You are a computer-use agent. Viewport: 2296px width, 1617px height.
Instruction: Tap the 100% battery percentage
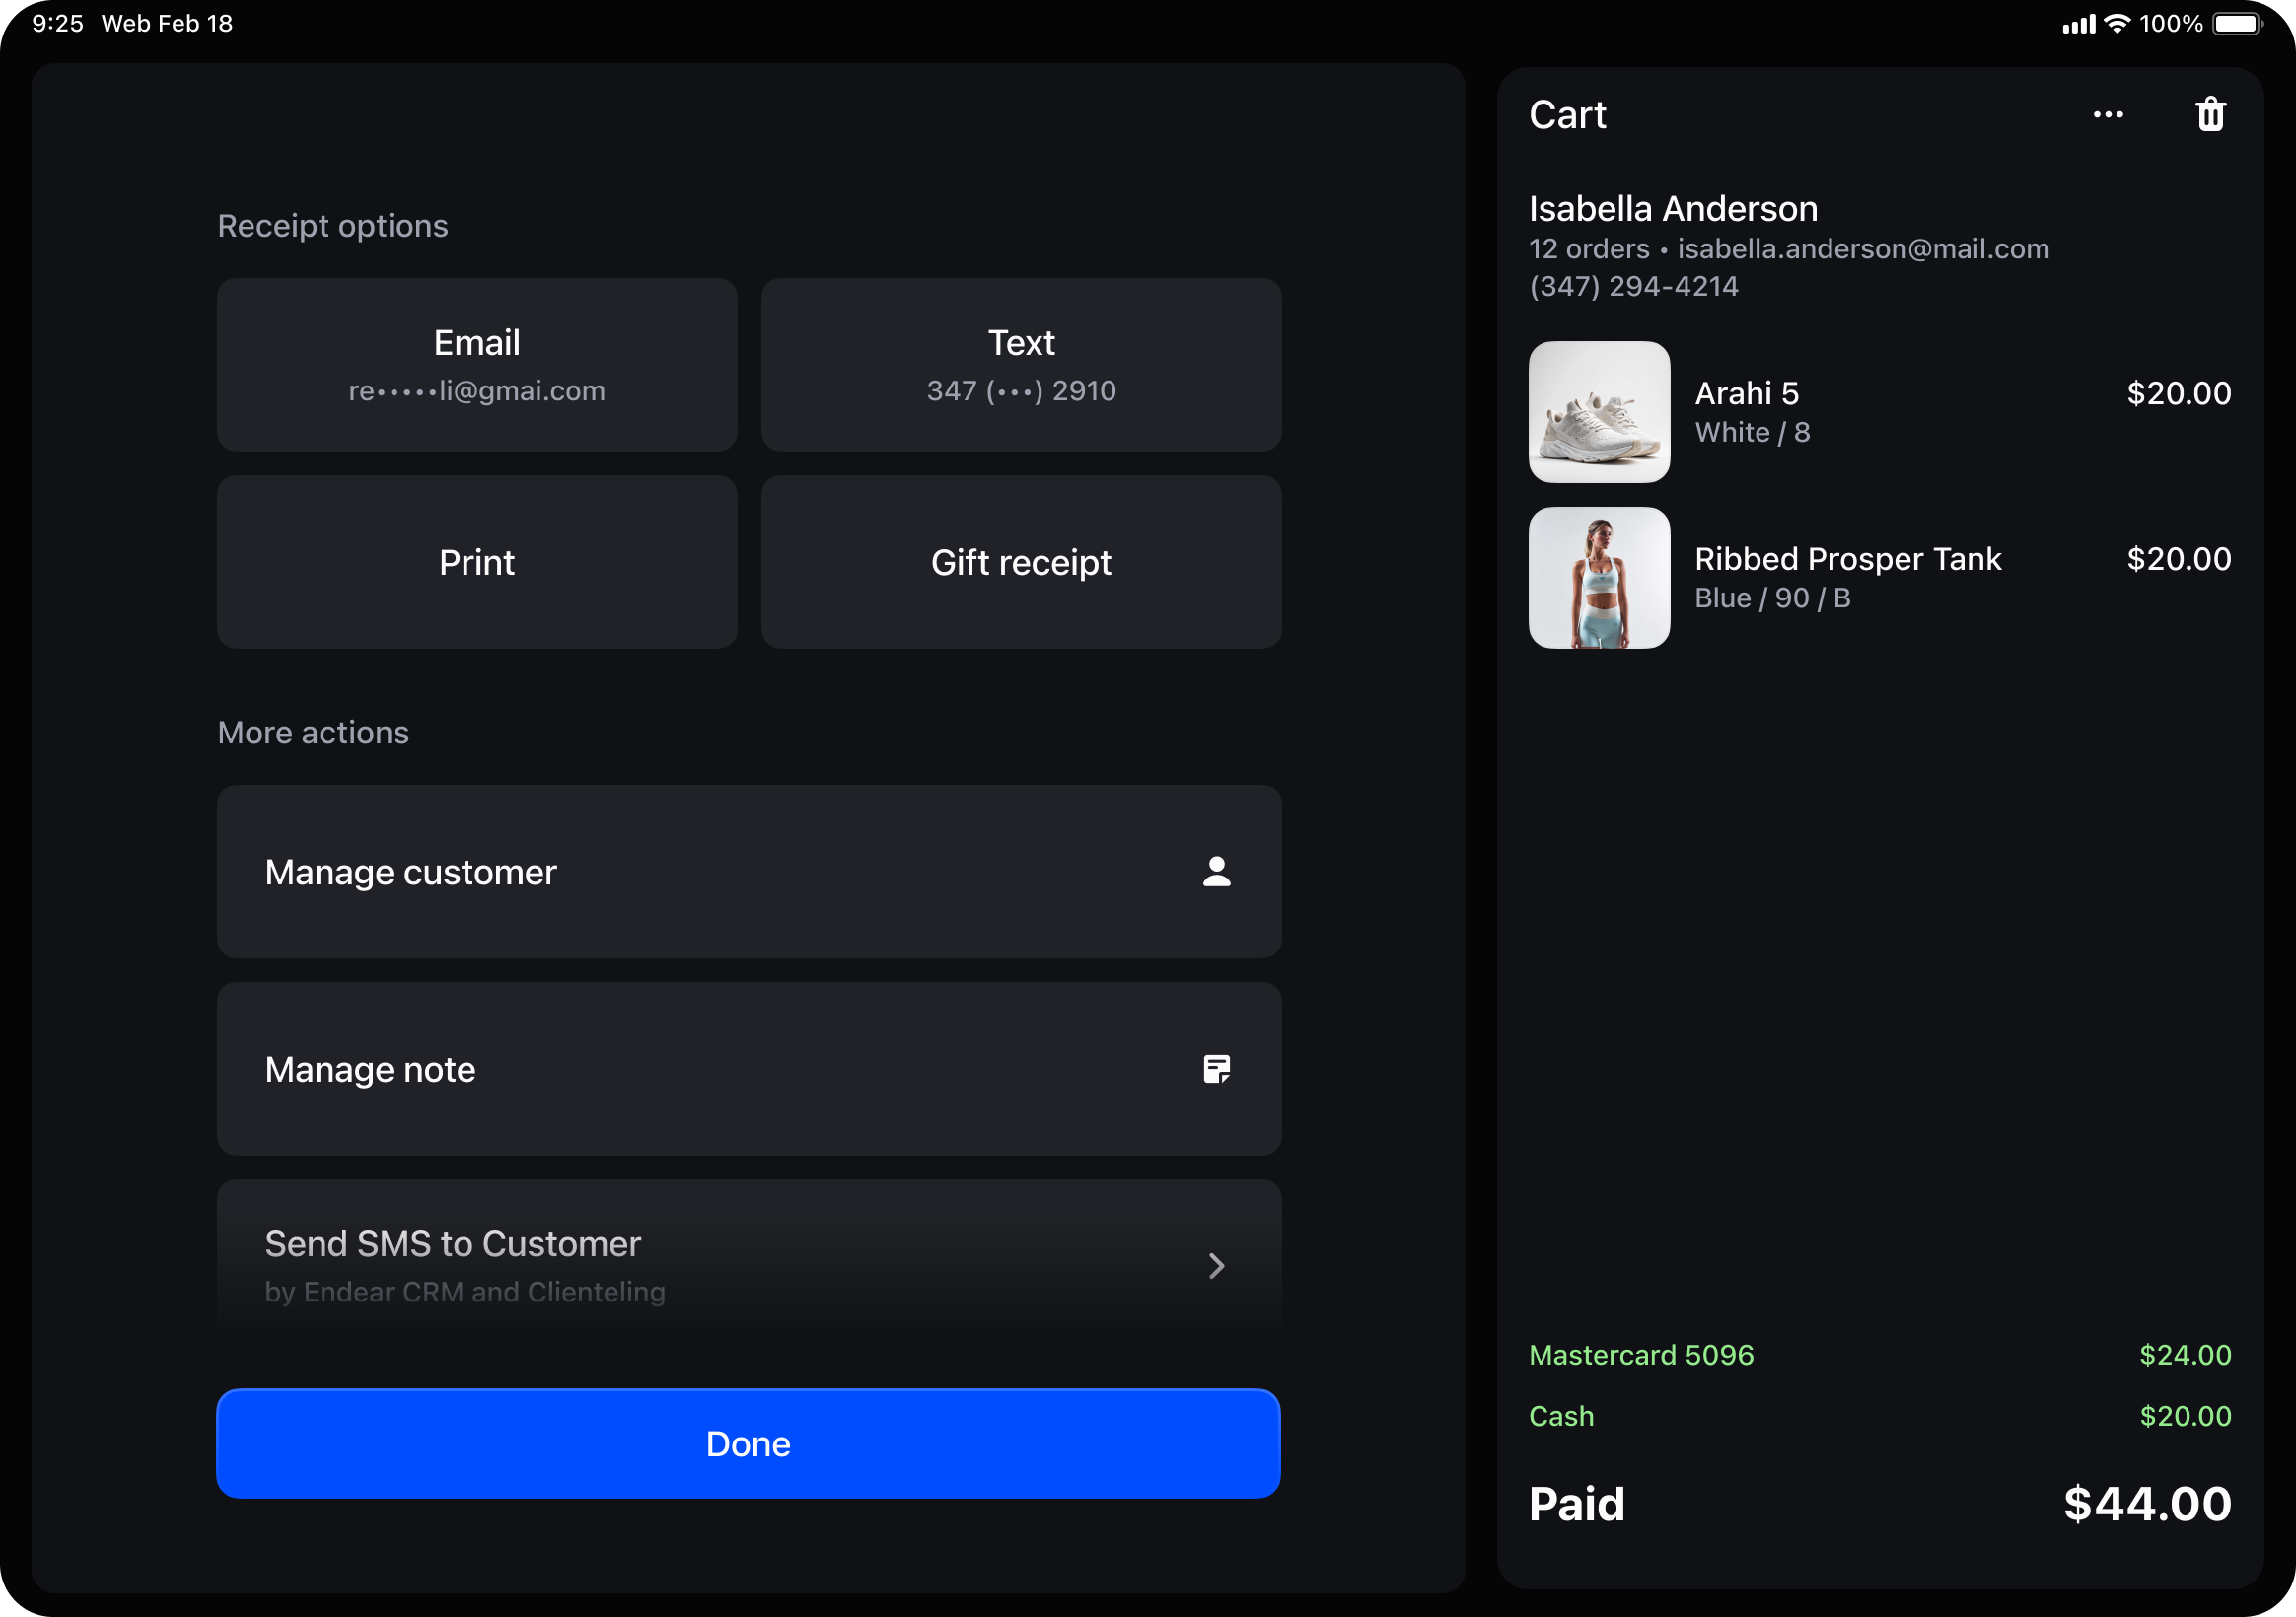[2170, 23]
